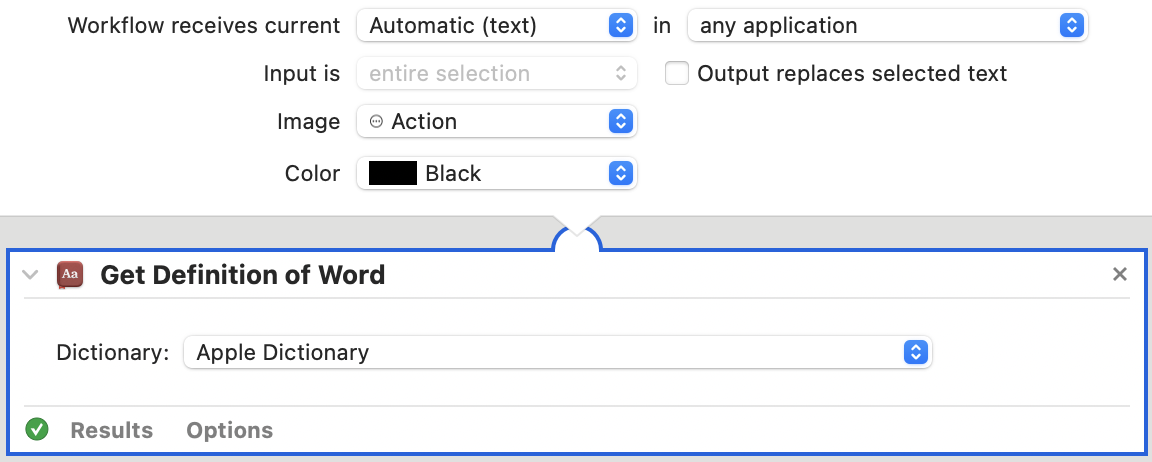The image size is (1152, 462).
Task: Click the green success checkmark icon
Action: [x=37, y=429]
